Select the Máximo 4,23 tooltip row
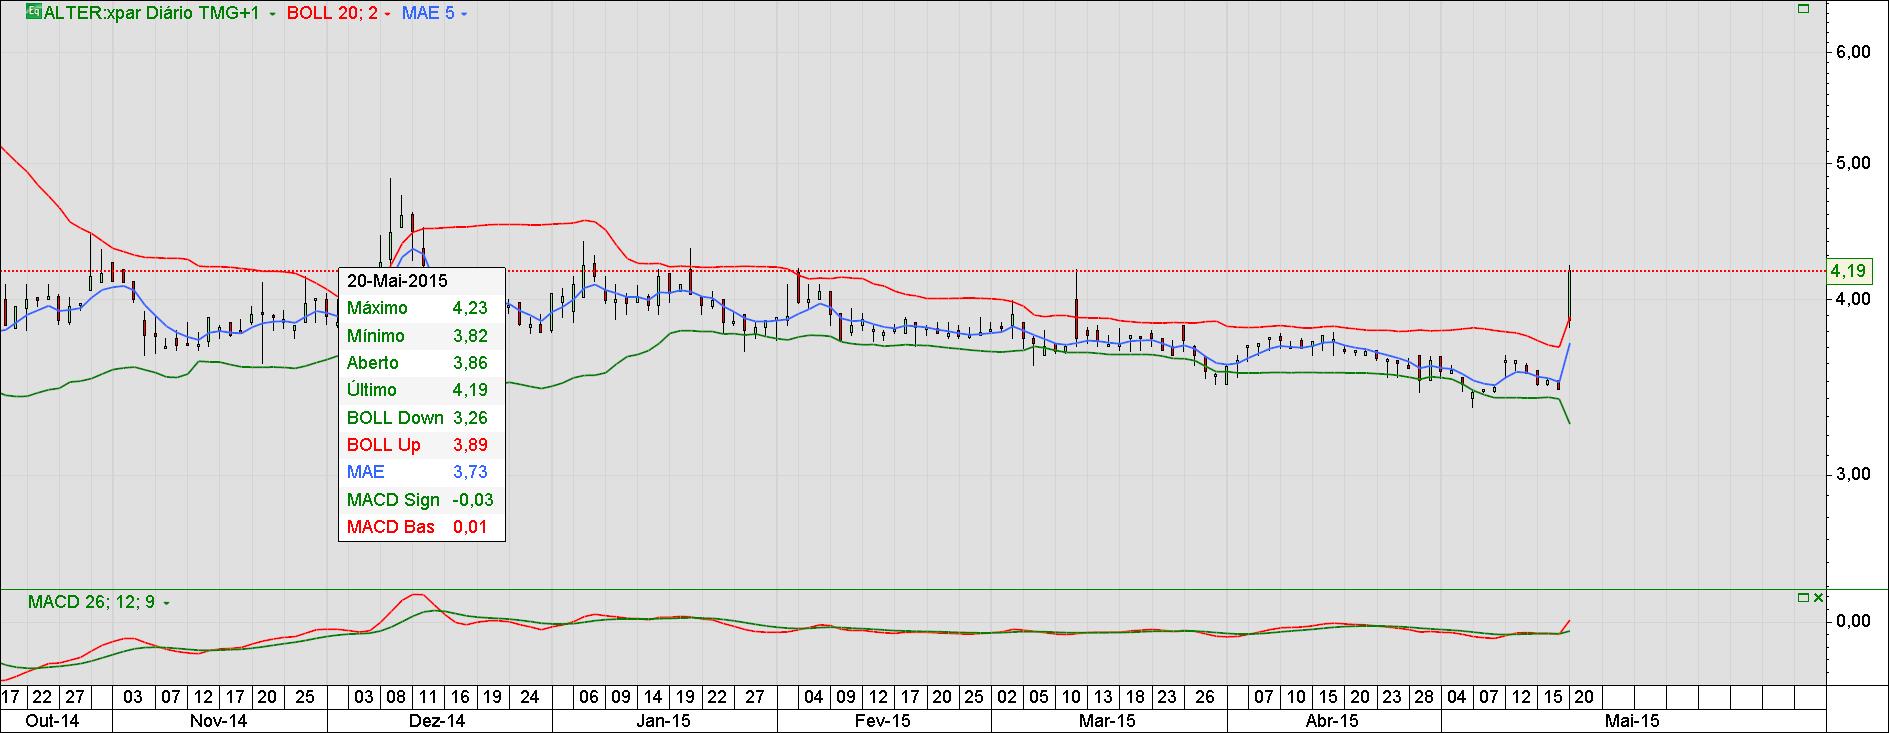 pyautogui.click(x=421, y=308)
